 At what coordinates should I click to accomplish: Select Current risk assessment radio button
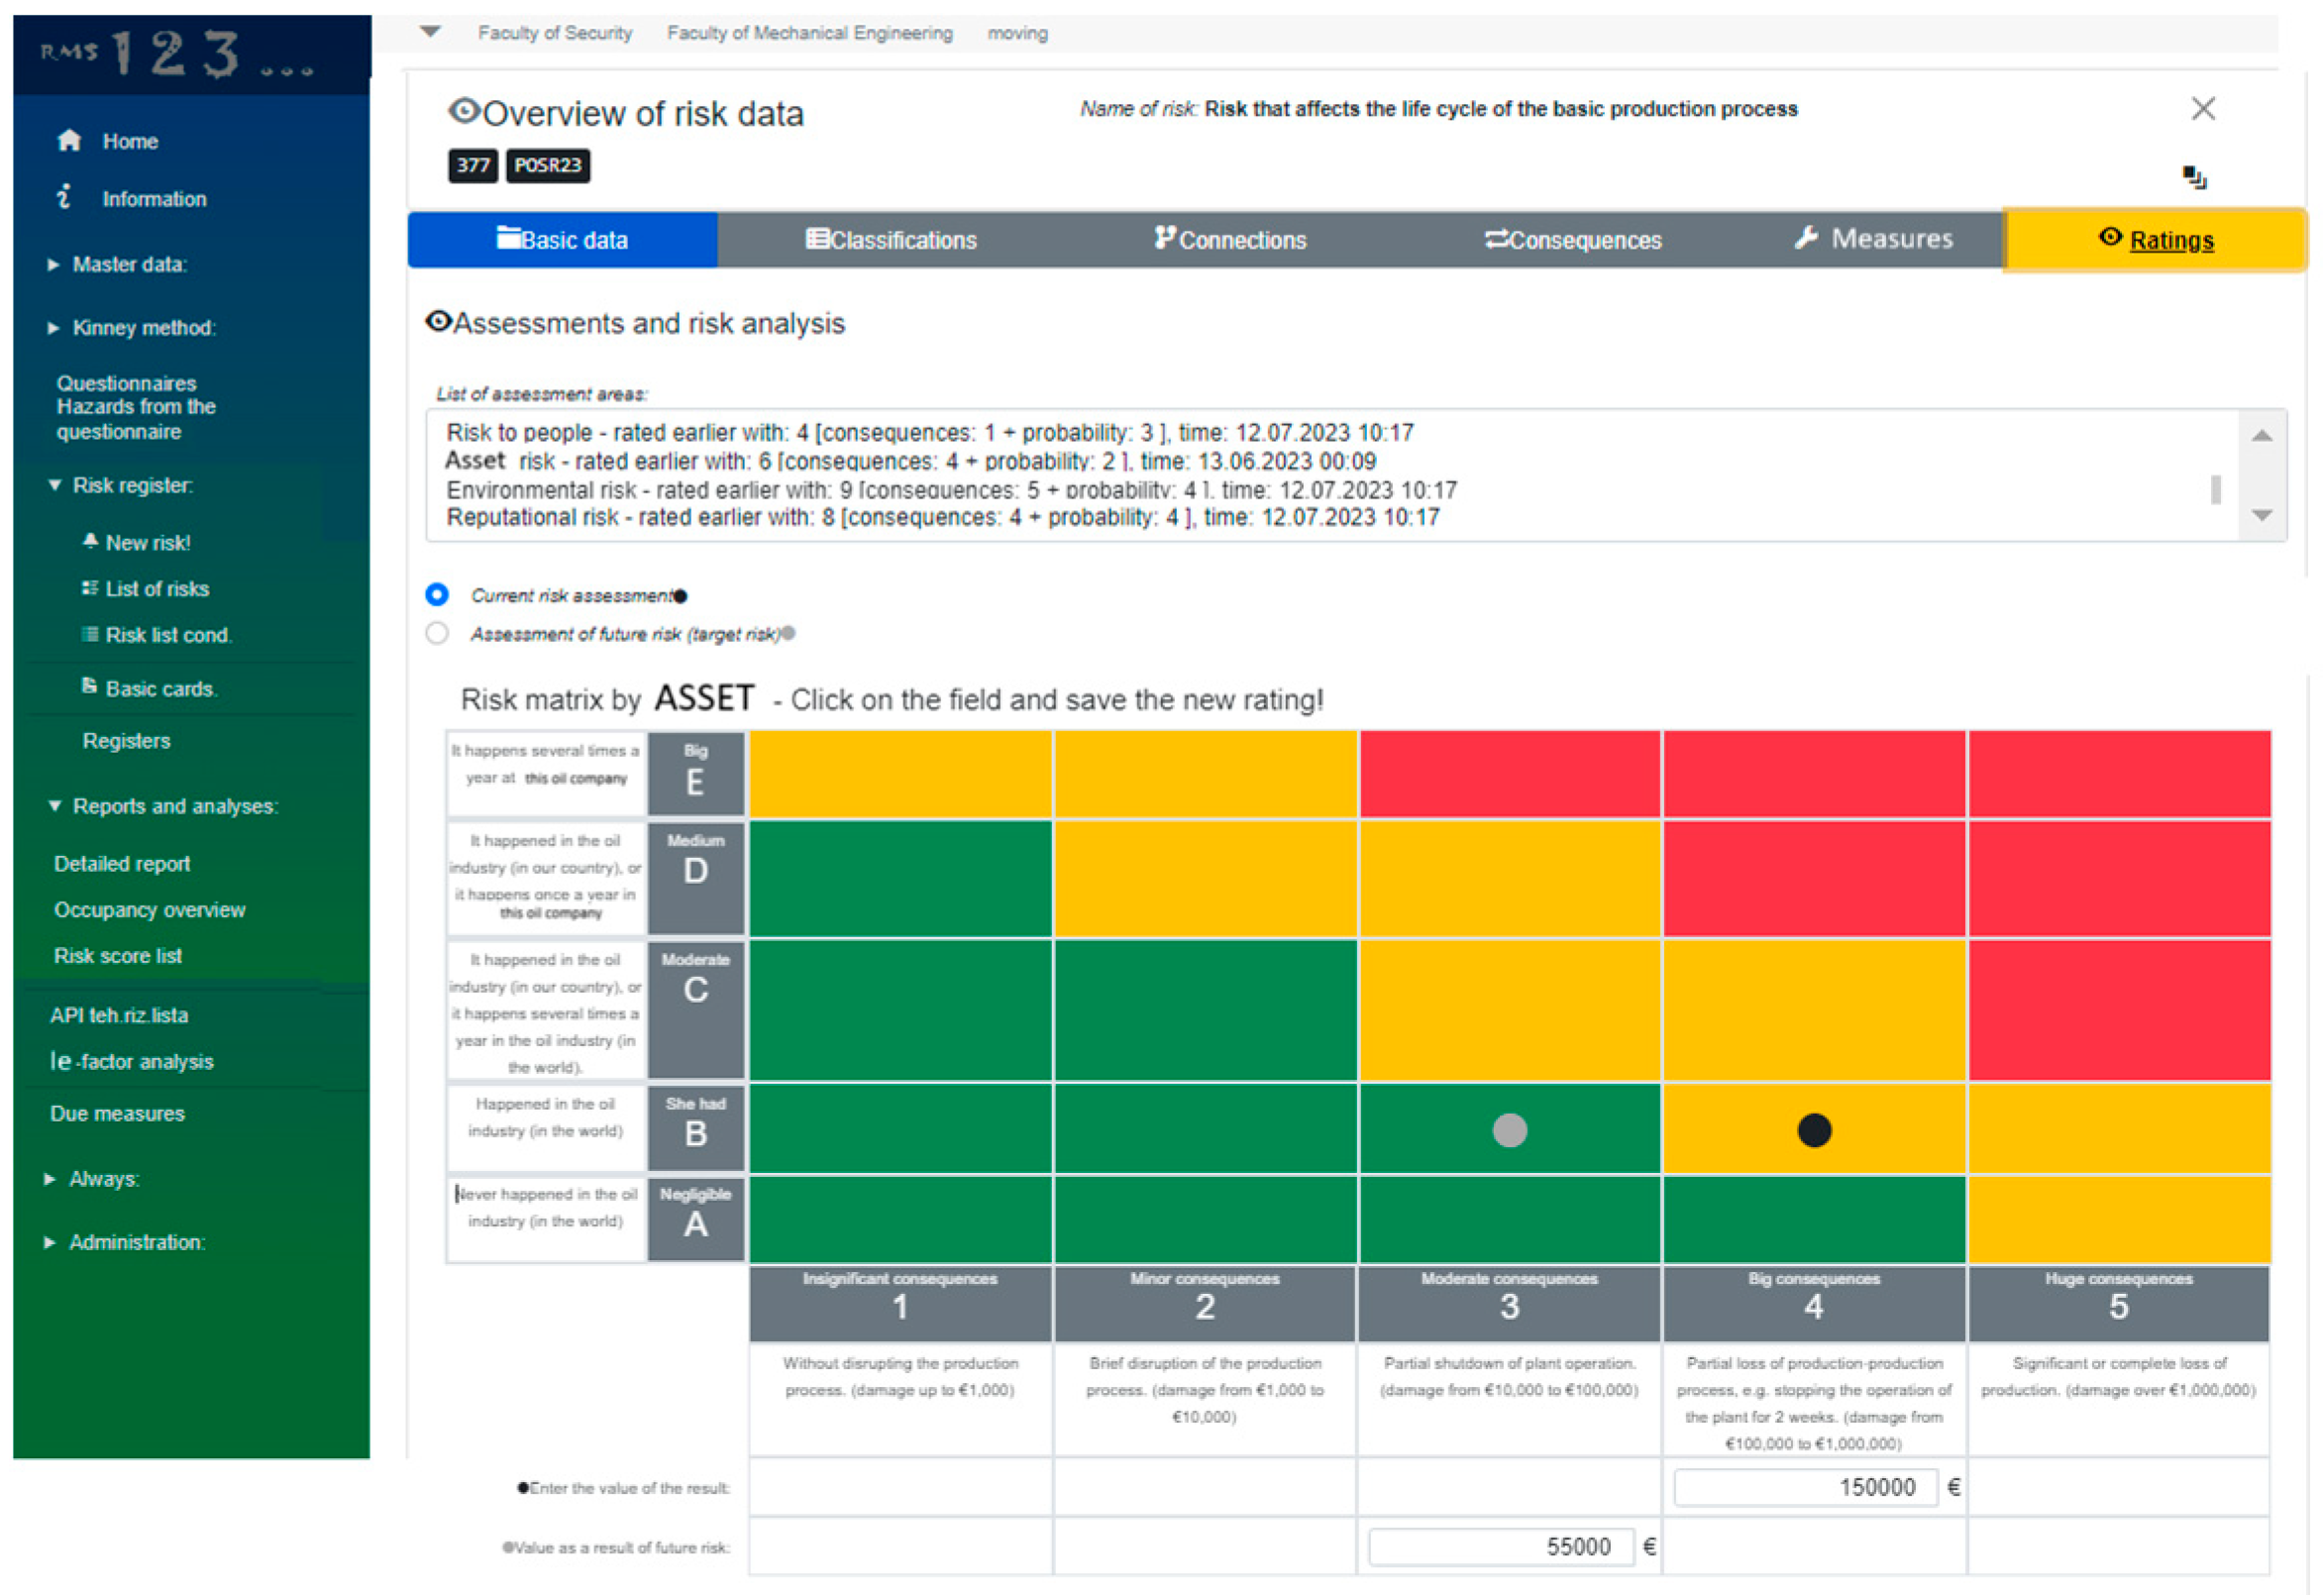click(437, 595)
